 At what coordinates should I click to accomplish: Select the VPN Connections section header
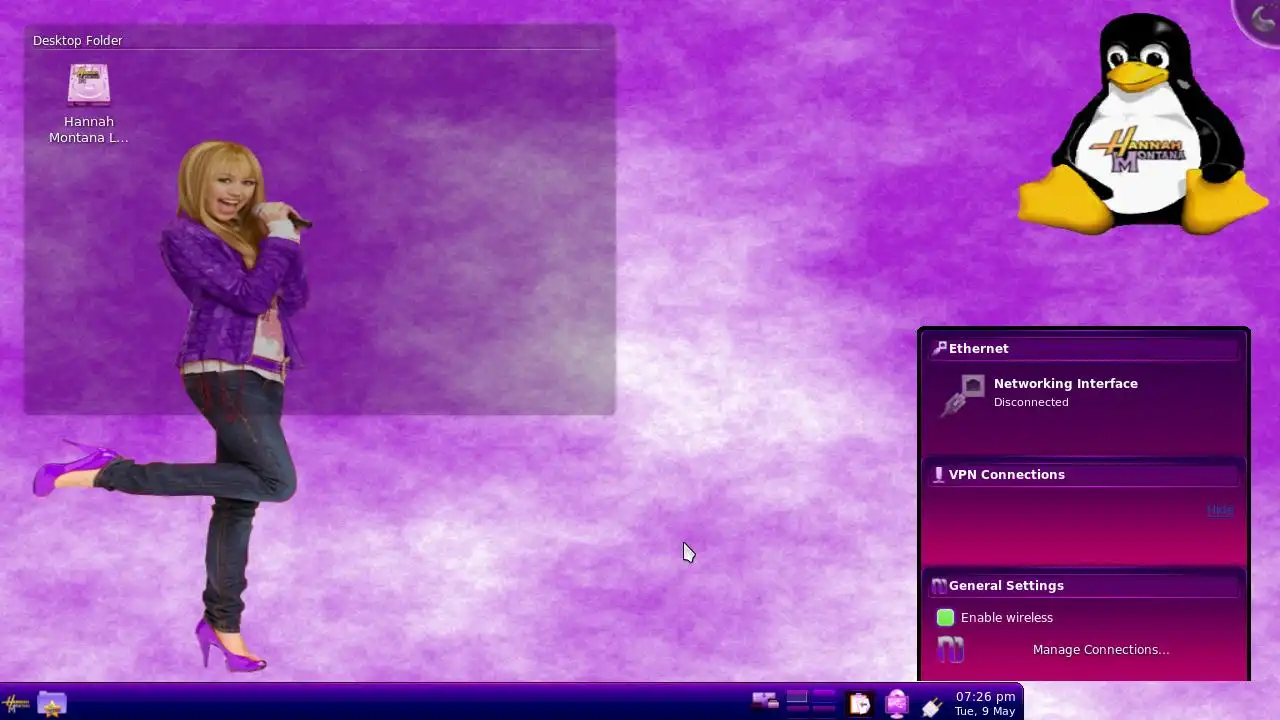[1085, 474]
